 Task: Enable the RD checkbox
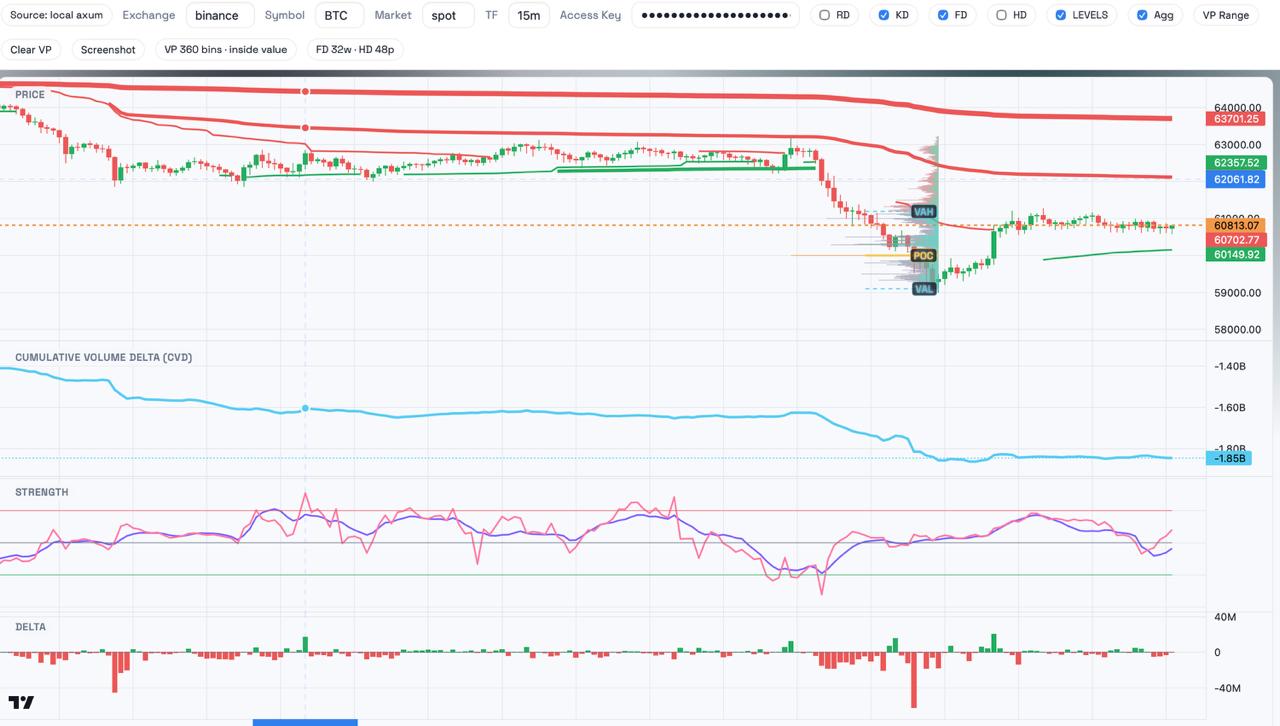[824, 15]
